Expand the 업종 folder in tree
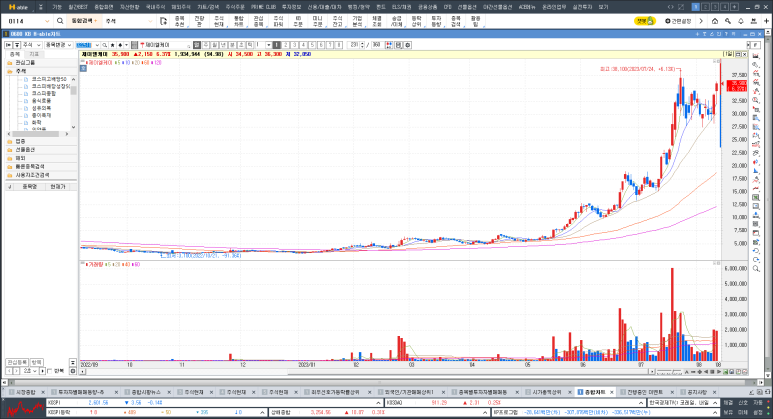The width and height of the screenshot is (773, 419). pos(21,140)
